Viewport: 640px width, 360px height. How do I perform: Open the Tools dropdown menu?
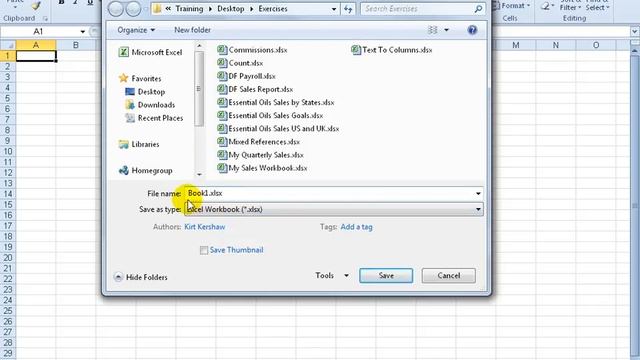[x=332, y=276]
